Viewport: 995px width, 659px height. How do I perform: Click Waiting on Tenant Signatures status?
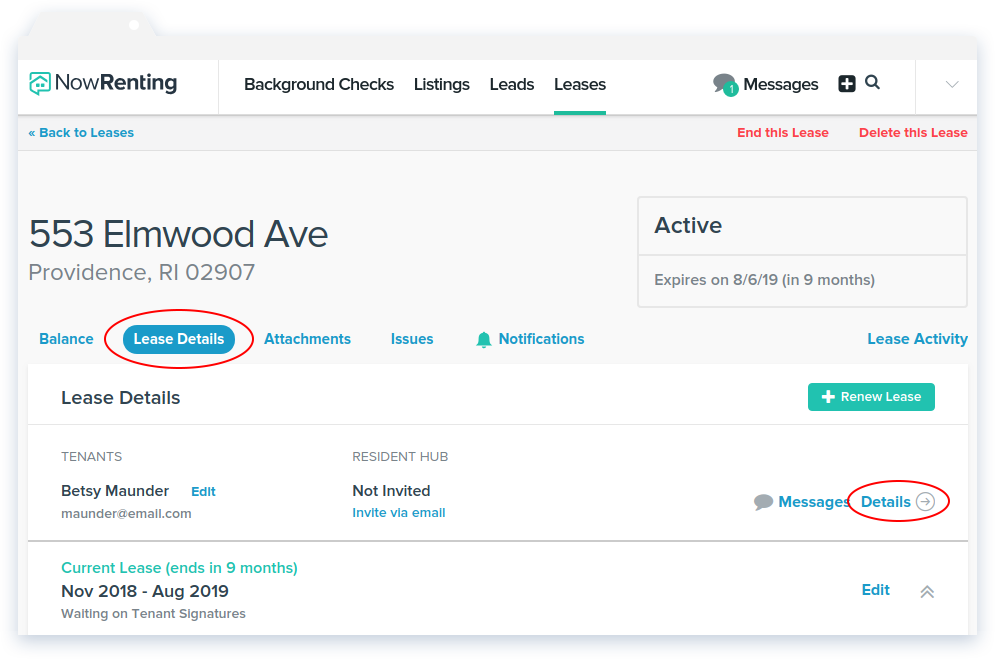click(x=153, y=614)
